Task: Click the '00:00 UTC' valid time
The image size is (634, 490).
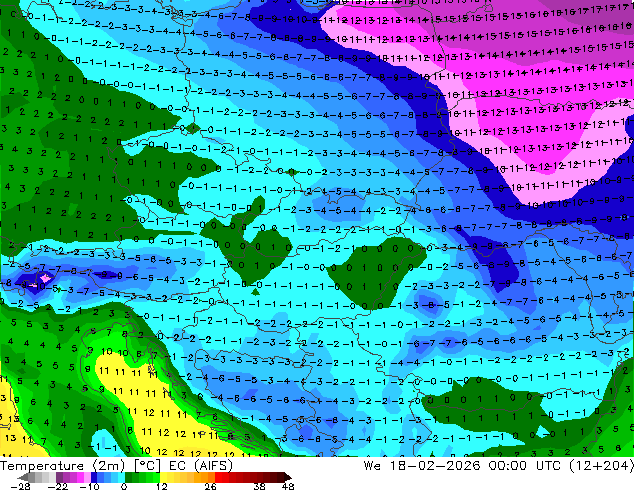Action: (525, 466)
